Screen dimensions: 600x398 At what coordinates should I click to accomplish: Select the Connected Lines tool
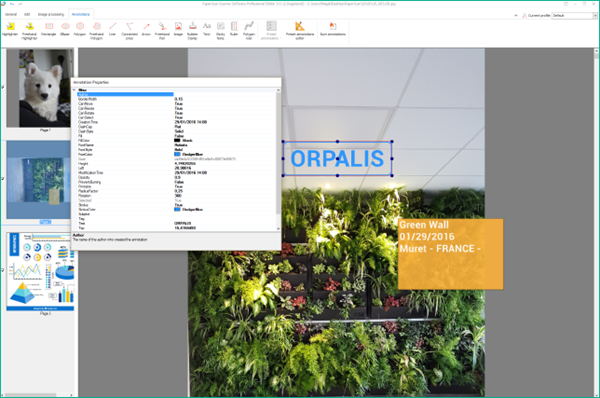[x=129, y=30]
